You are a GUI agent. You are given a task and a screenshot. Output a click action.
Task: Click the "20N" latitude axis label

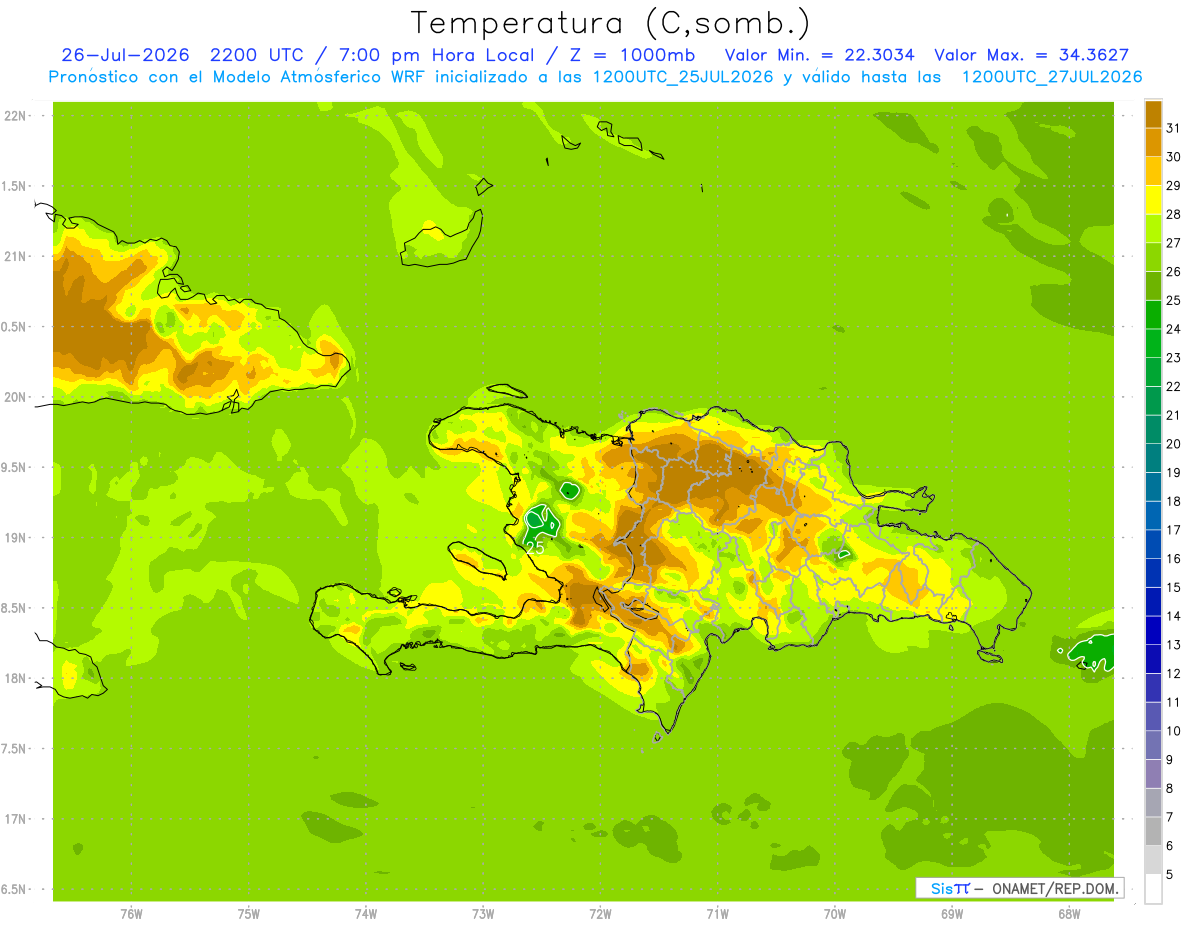(15, 397)
